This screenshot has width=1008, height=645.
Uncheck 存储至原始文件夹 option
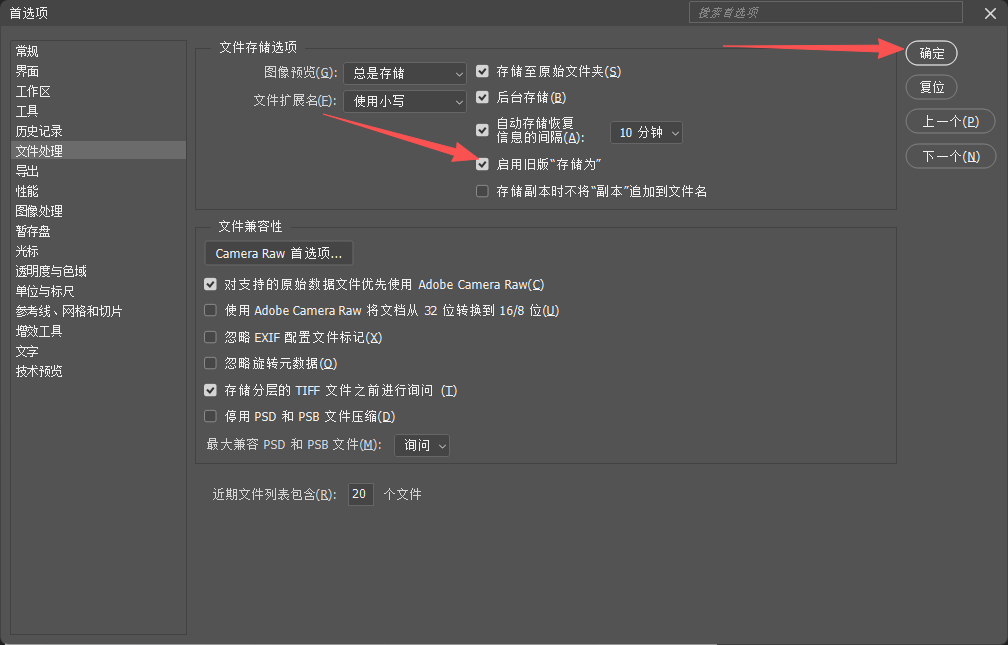point(483,72)
